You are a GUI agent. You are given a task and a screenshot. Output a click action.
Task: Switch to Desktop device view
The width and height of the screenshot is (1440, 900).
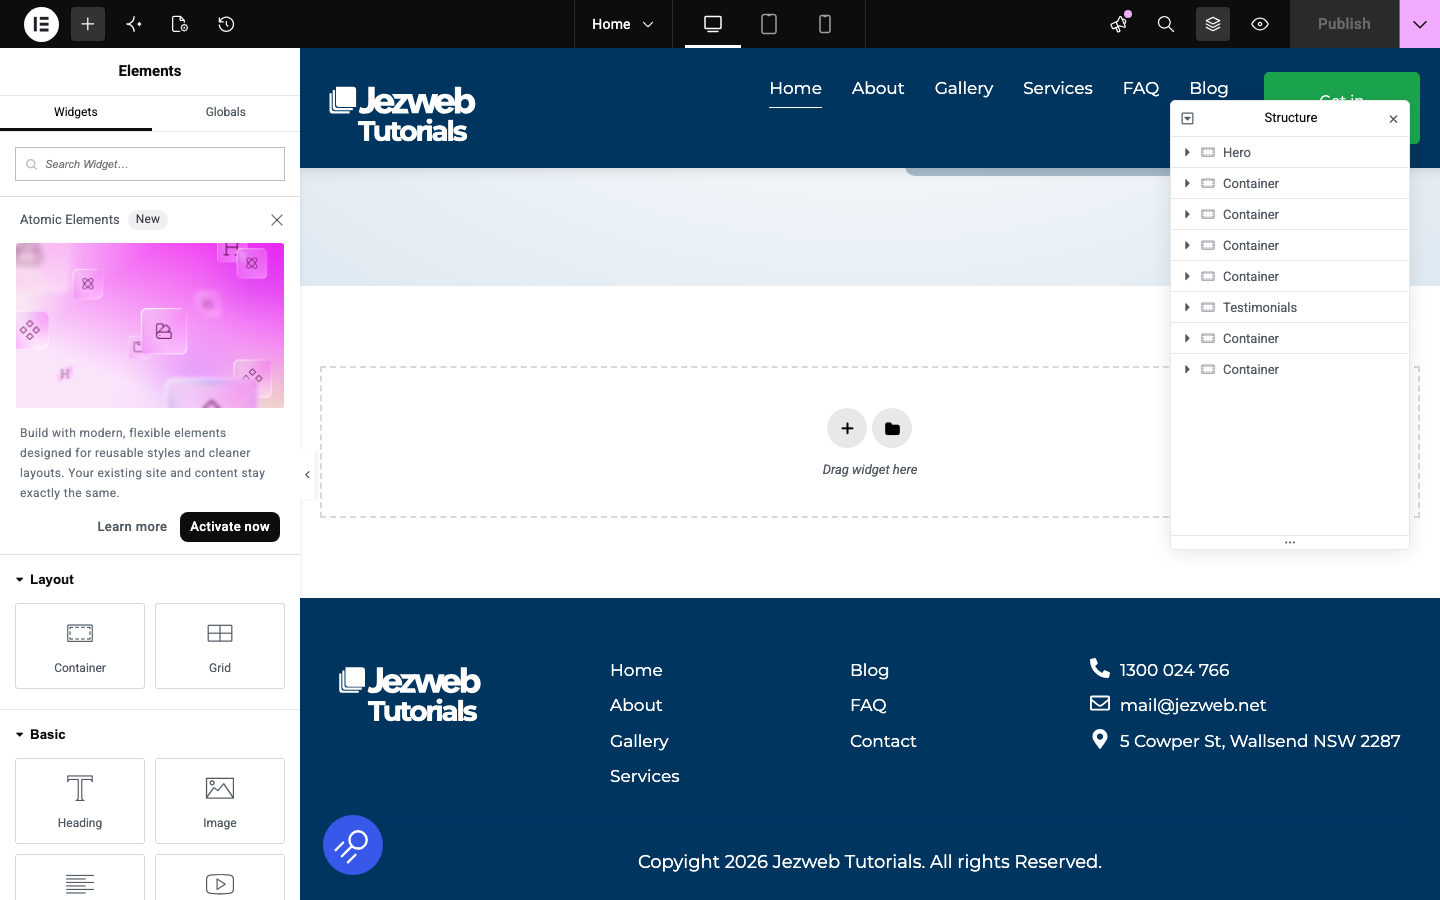(x=713, y=24)
